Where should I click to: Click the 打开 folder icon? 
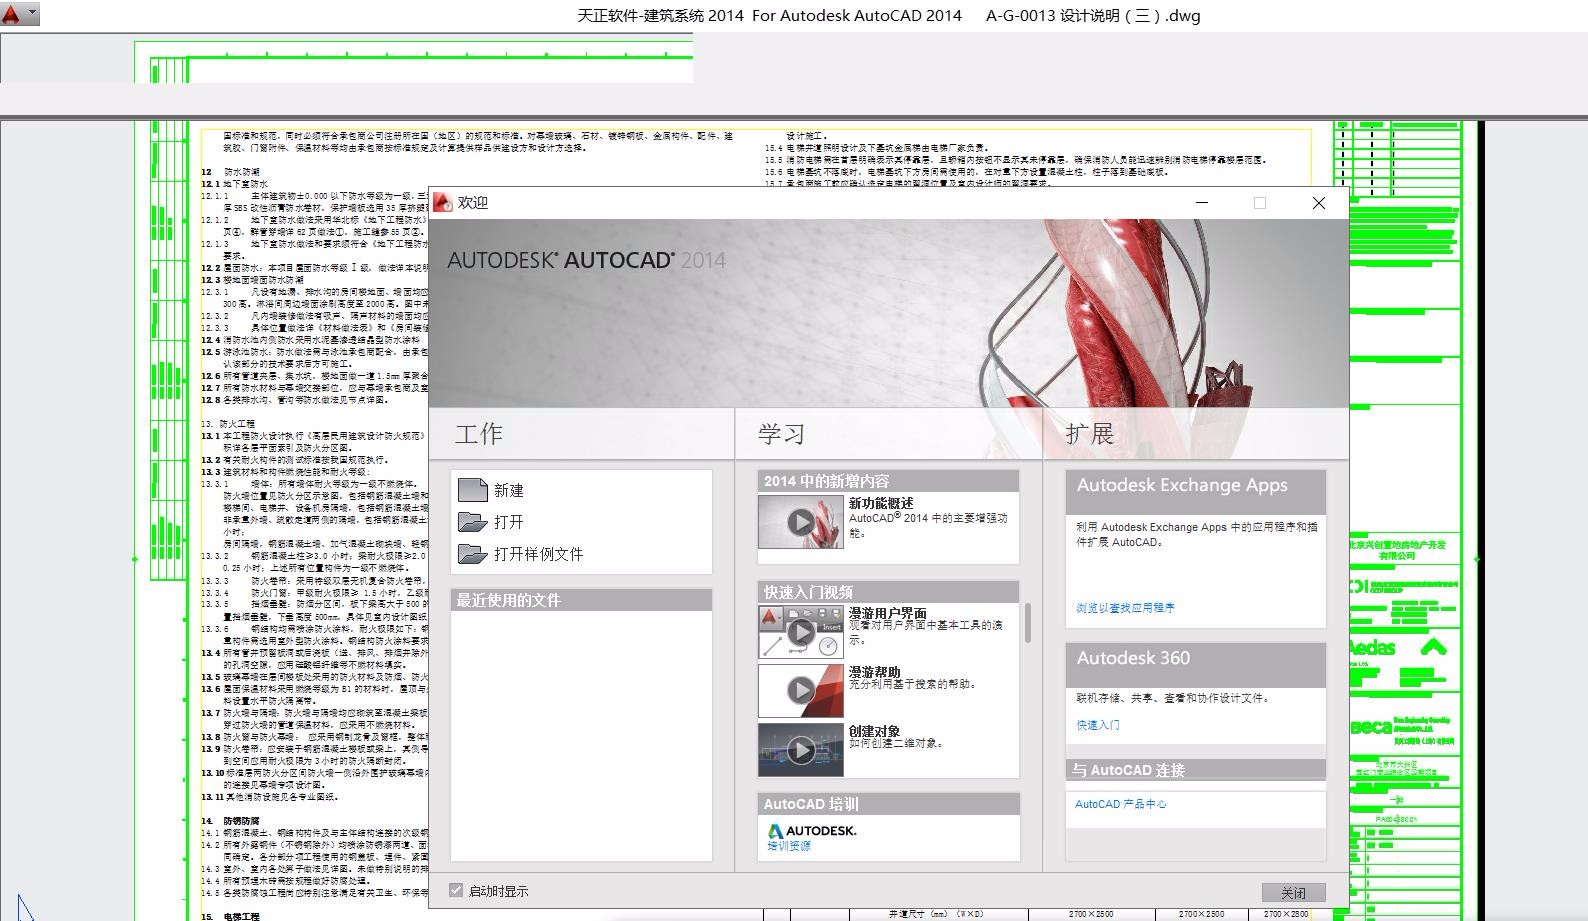click(472, 522)
